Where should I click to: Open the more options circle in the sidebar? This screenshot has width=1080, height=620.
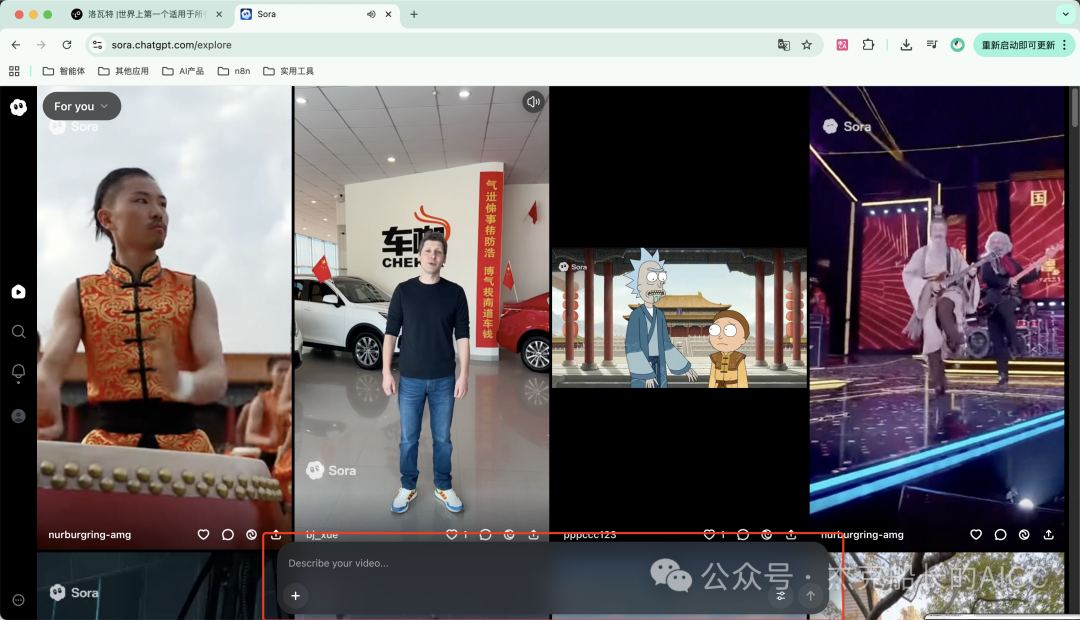pos(19,600)
